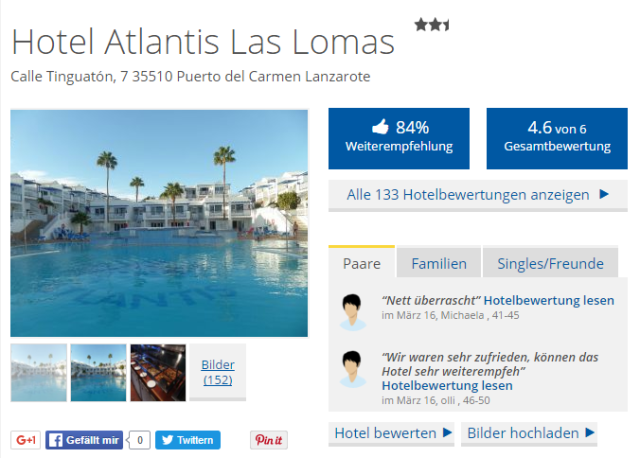
Task: Click the thumbs-up recommendation icon
Action: pyautogui.click(x=380, y=127)
